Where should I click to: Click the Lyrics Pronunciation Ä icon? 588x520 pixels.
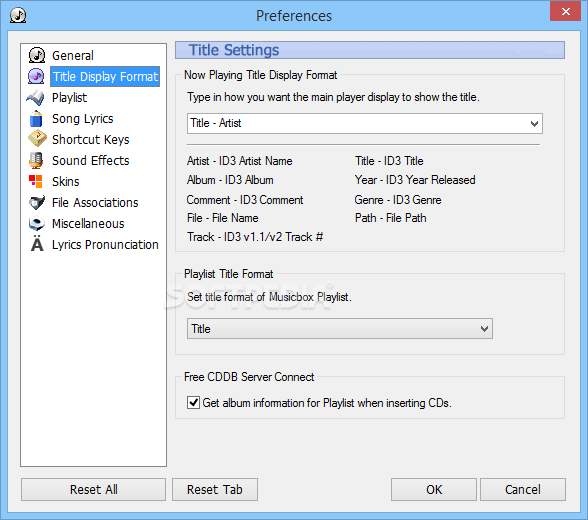pyautogui.click(x=37, y=244)
